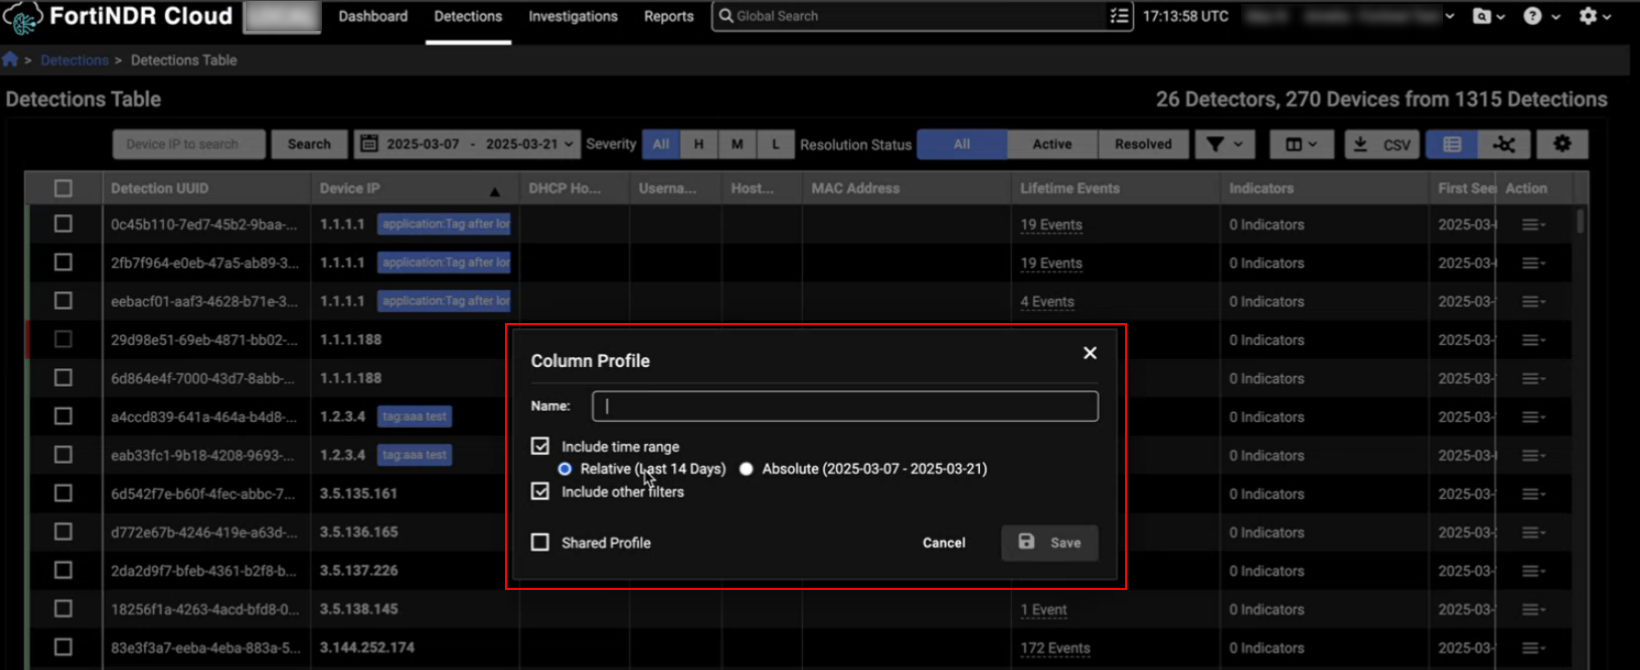Set Severity filter to H
1640x670 pixels.
point(699,144)
